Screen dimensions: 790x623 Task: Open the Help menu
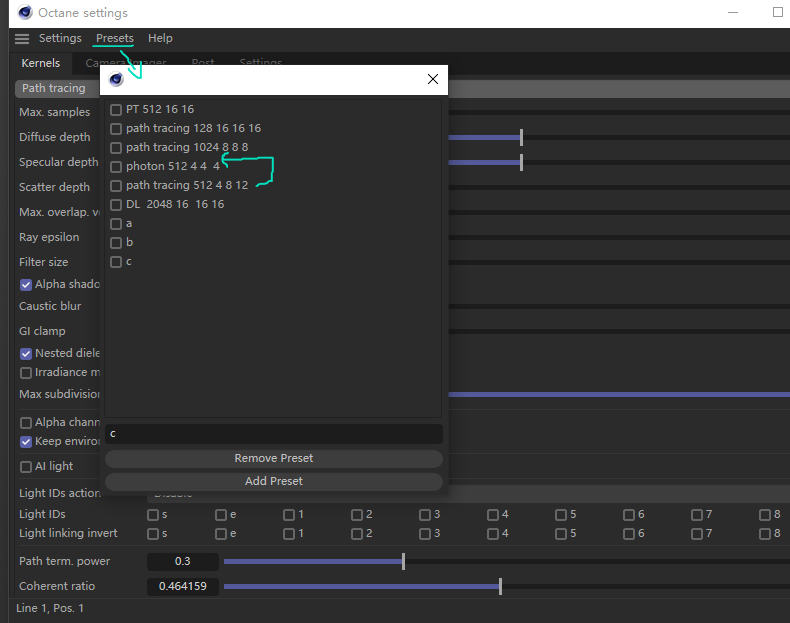click(x=160, y=38)
